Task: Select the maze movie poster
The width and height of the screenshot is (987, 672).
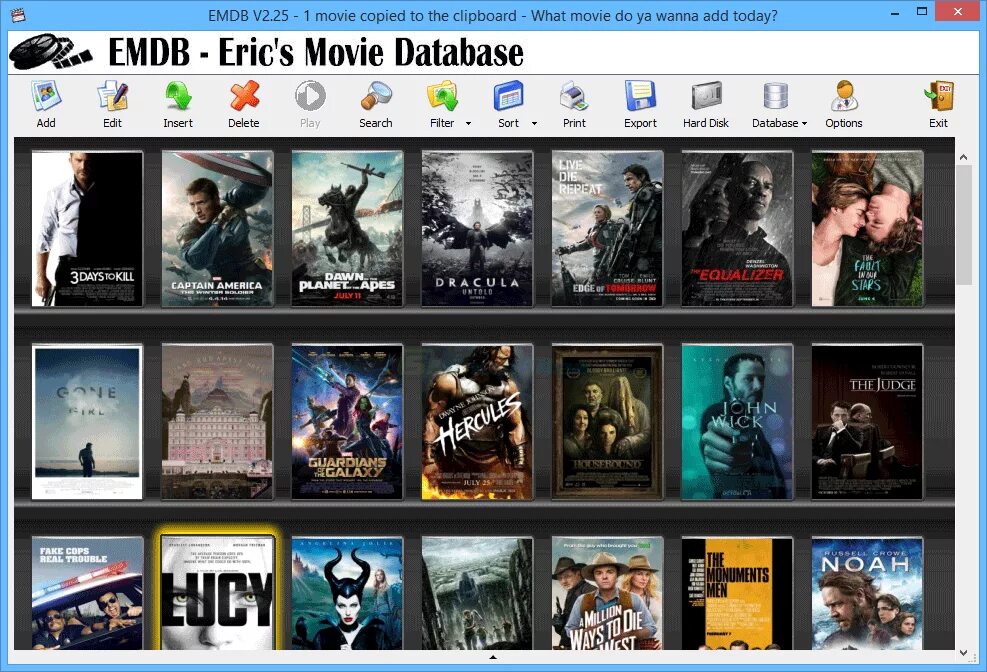Action: (477, 593)
